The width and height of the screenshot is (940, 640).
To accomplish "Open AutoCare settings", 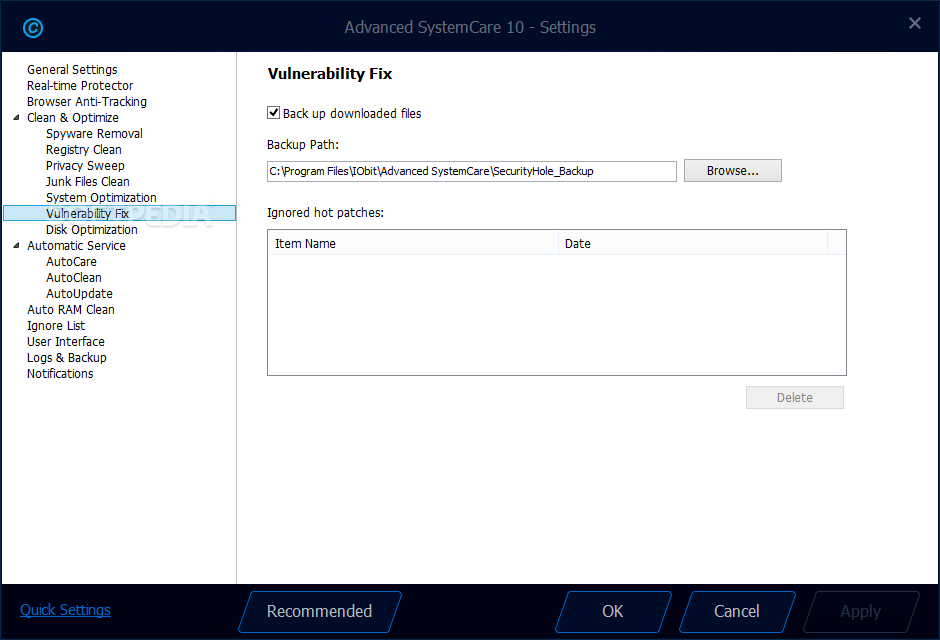I will click(x=71, y=262).
